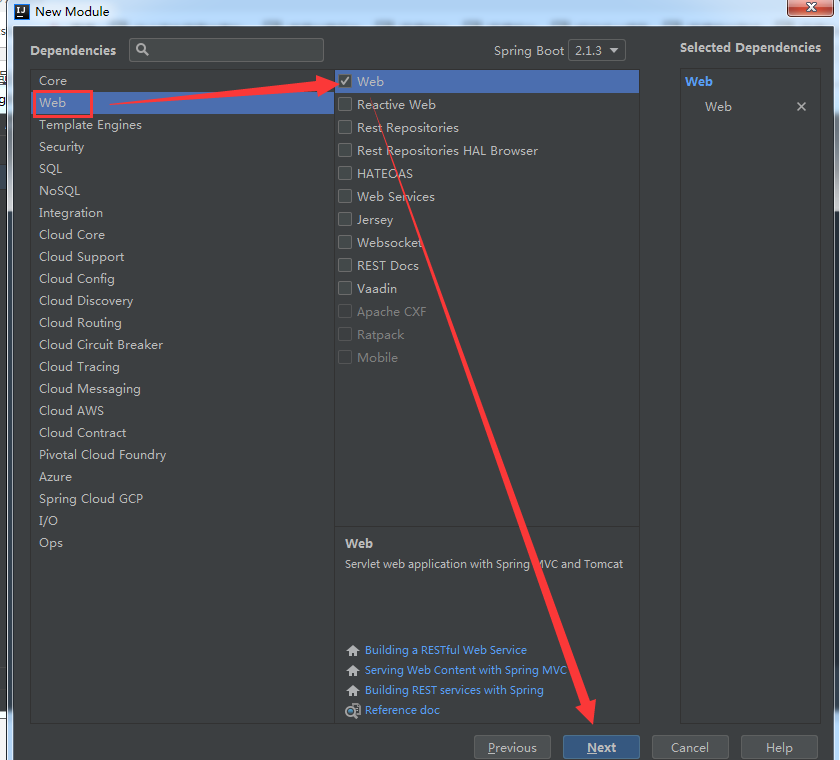Go back with the Previous button

[512, 747]
